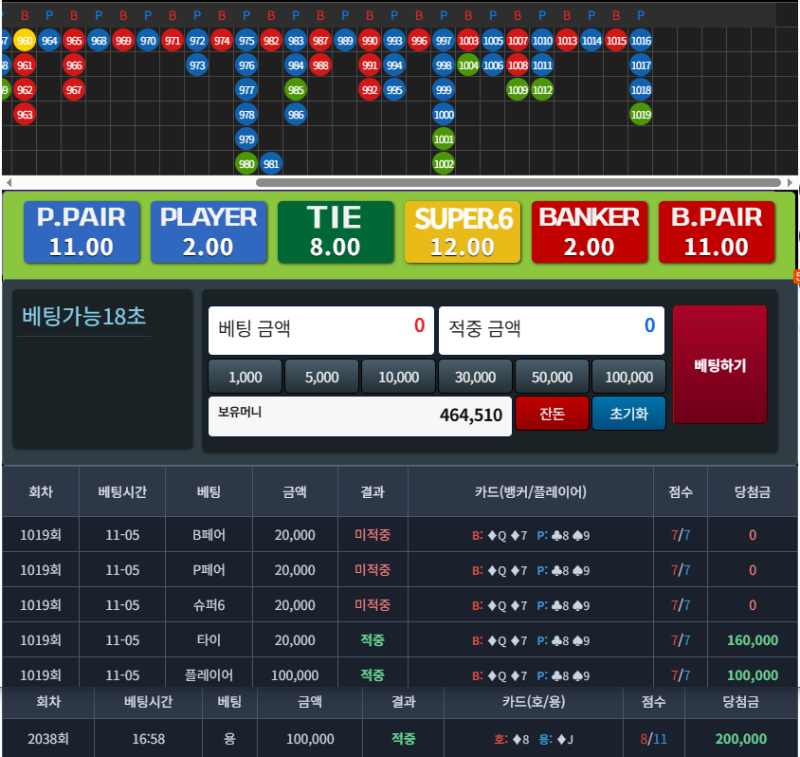Pick the green TIE 8.00 bet
Screen dimensions: 800x757
coord(334,232)
